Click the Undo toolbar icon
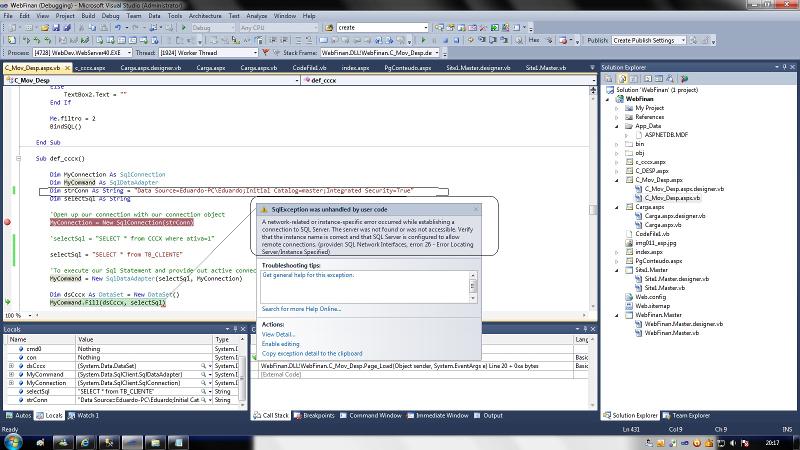 click(x=118, y=28)
